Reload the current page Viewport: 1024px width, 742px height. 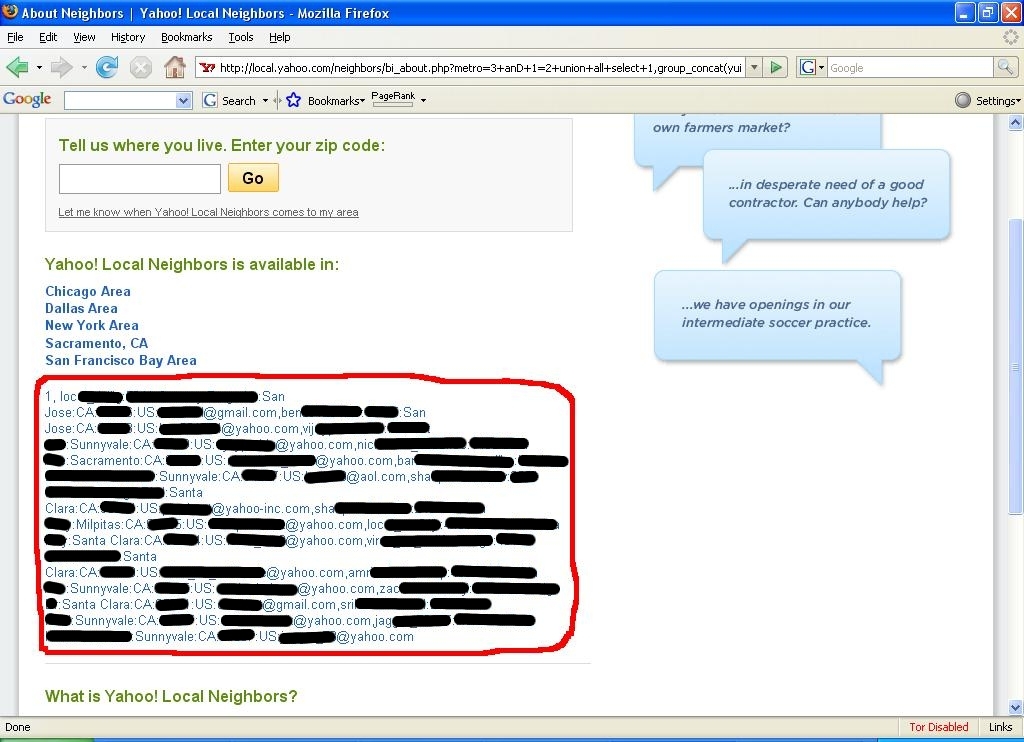pyautogui.click(x=106, y=67)
